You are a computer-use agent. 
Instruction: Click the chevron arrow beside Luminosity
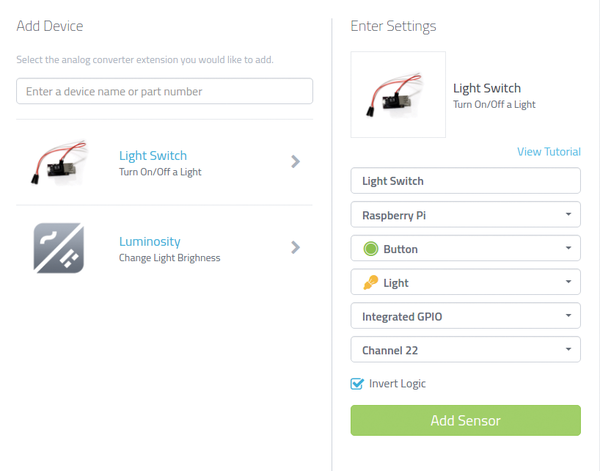tap(295, 247)
